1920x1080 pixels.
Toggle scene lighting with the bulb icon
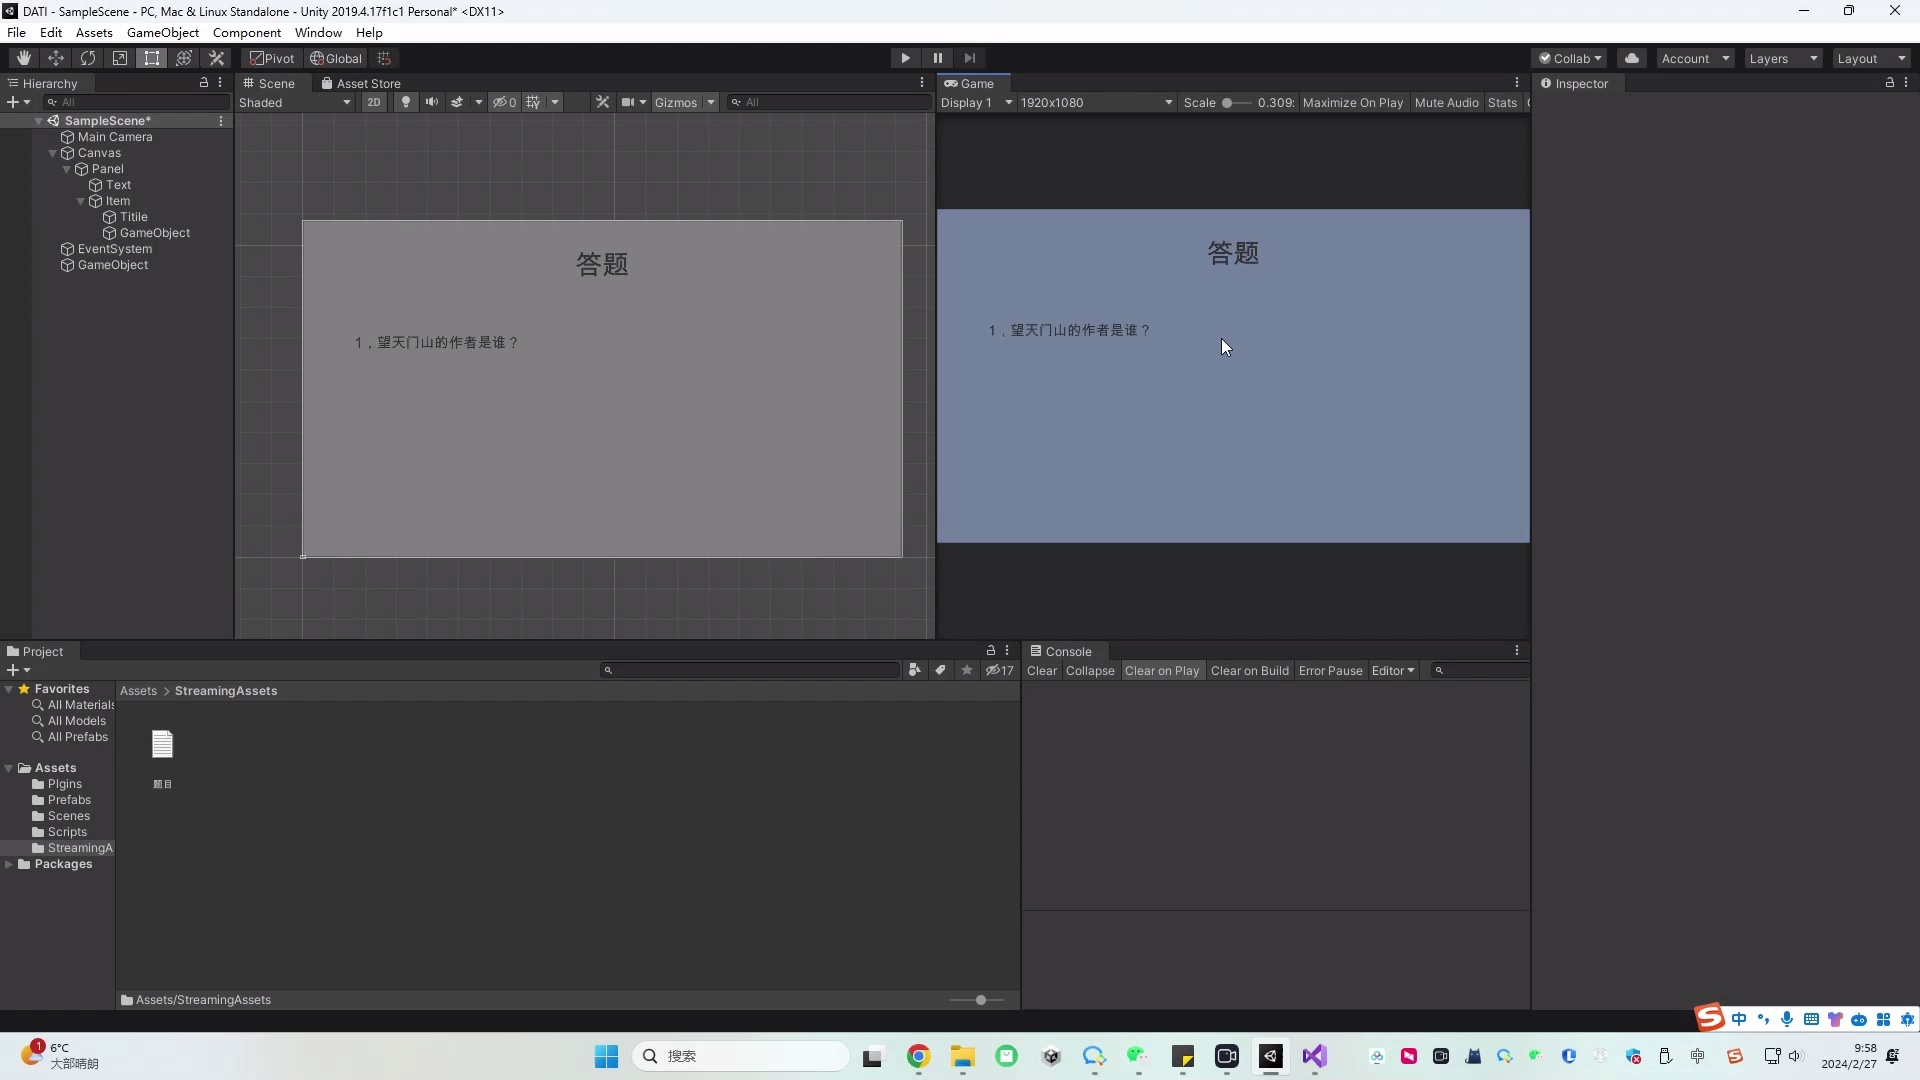click(405, 101)
